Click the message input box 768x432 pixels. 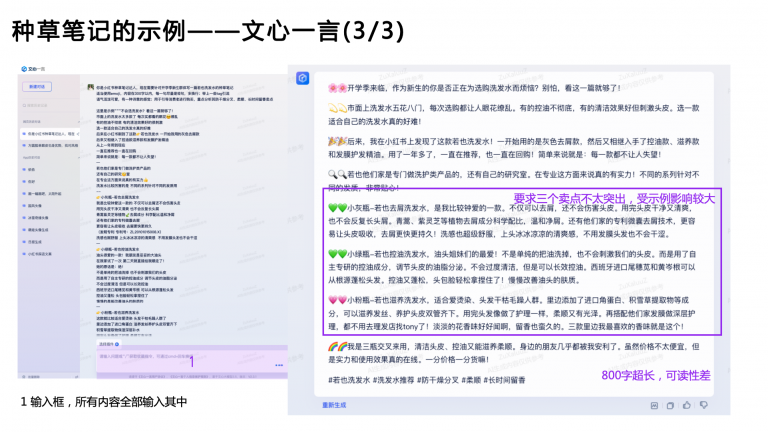click(x=192, y=361)
